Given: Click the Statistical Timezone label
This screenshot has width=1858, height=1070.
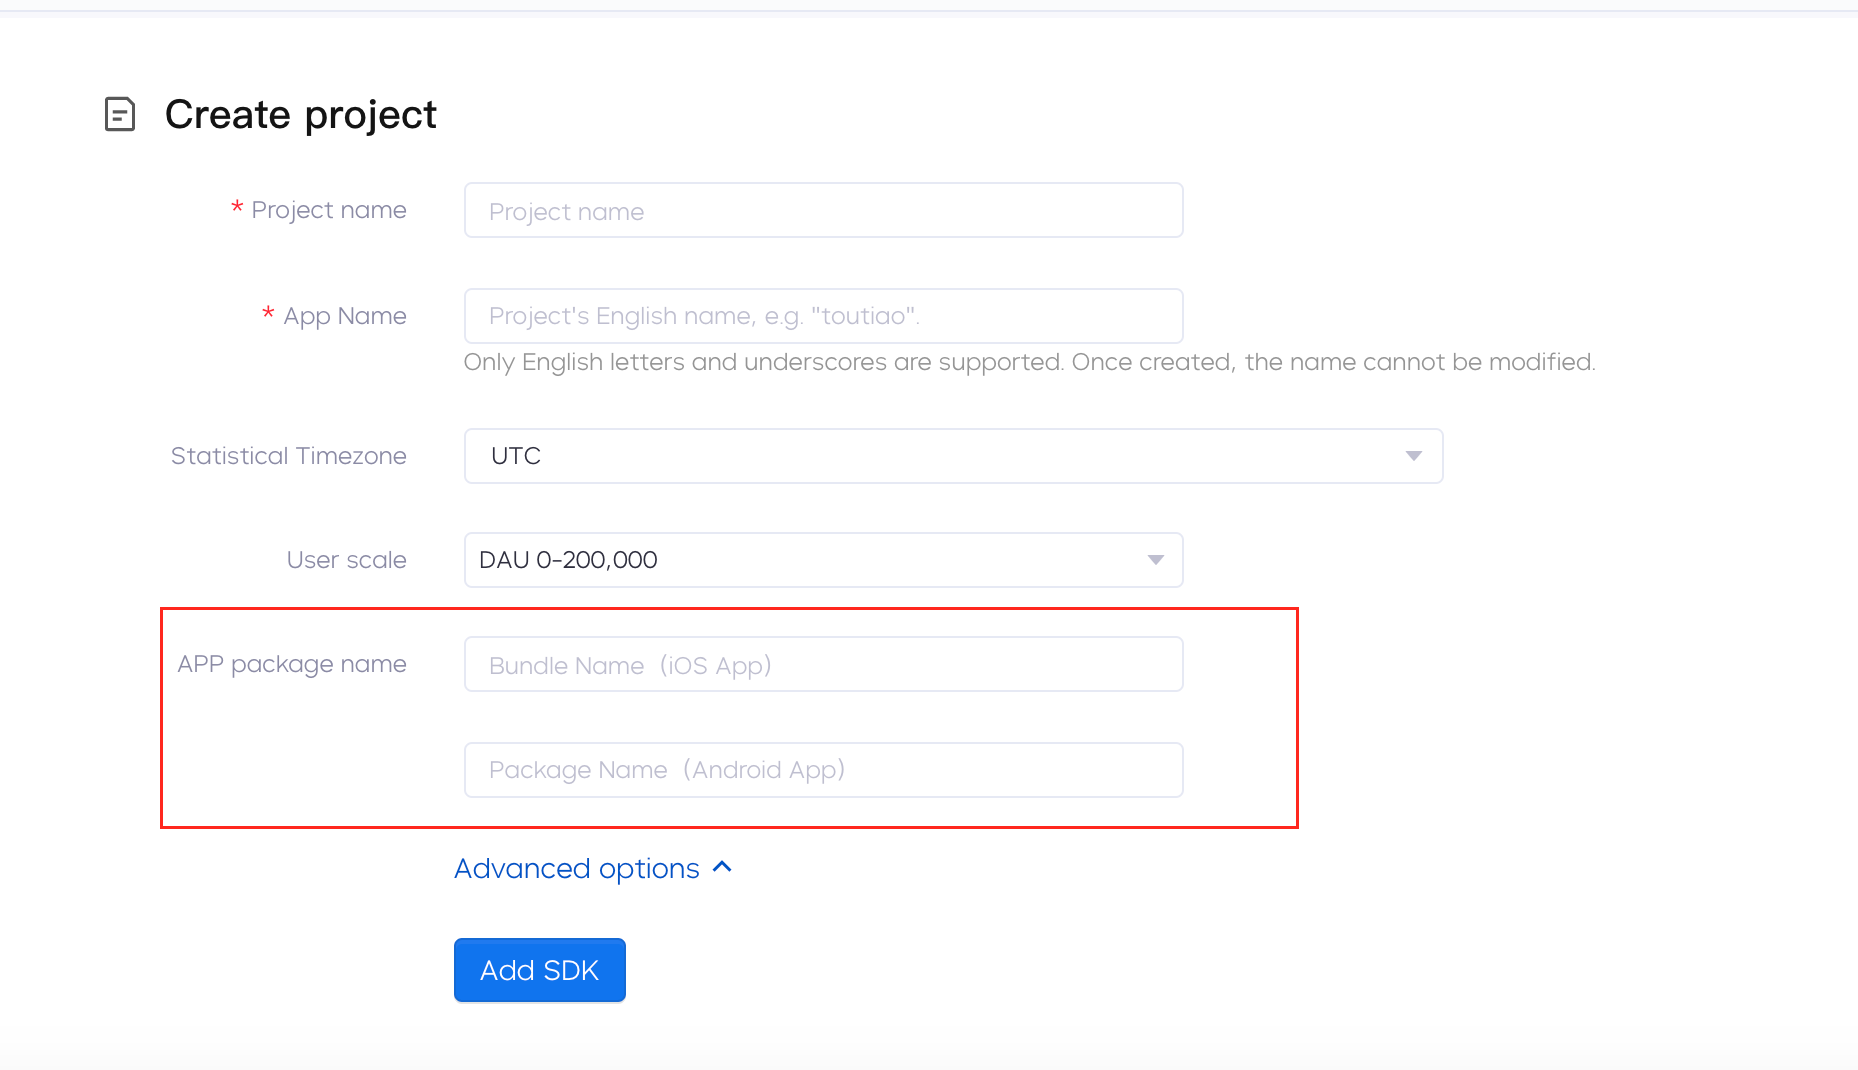Looking at the screenshot, I should click(x=289, y=456).
